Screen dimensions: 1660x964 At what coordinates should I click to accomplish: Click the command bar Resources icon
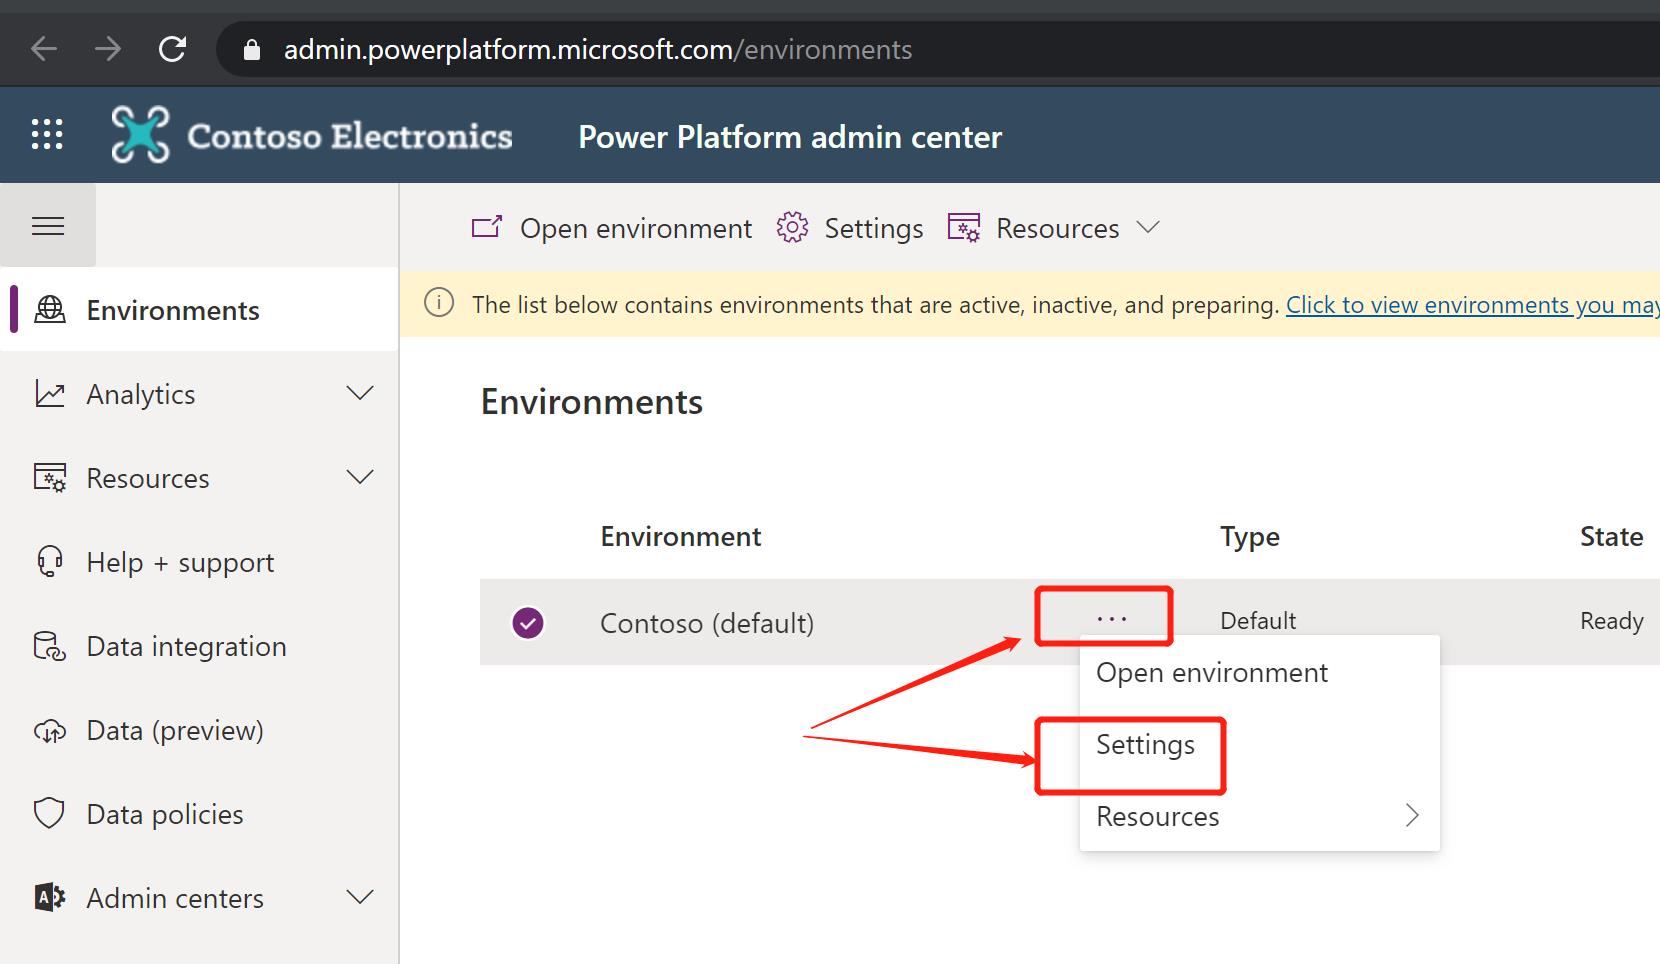tap(964, 228)
